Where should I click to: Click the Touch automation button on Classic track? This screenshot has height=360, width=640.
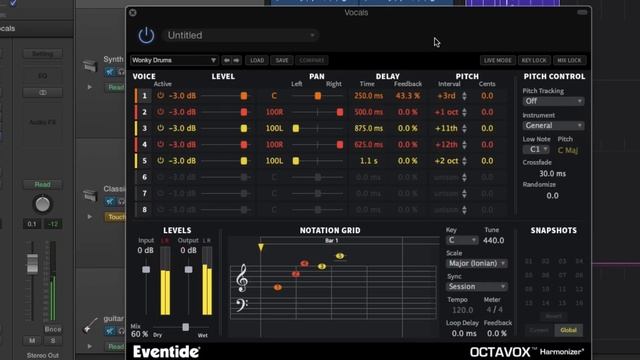tap(116, 217)
